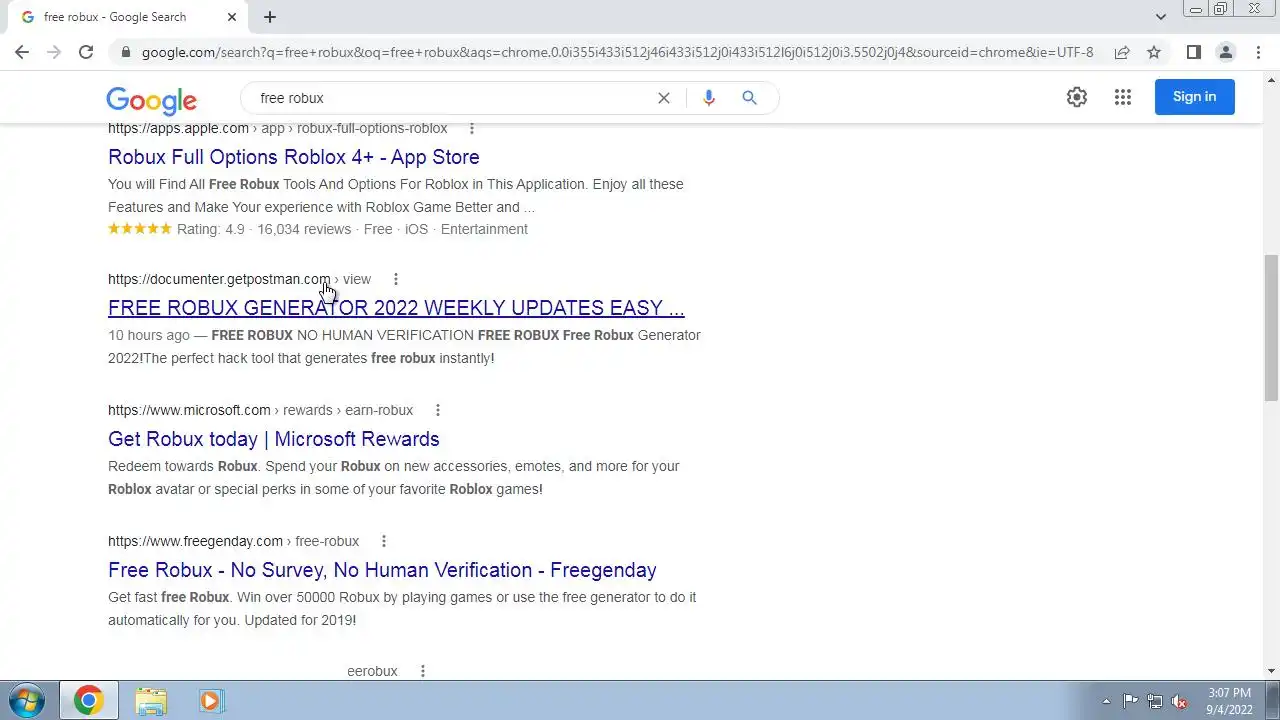Start voice search with microphone

click(709, 98)
